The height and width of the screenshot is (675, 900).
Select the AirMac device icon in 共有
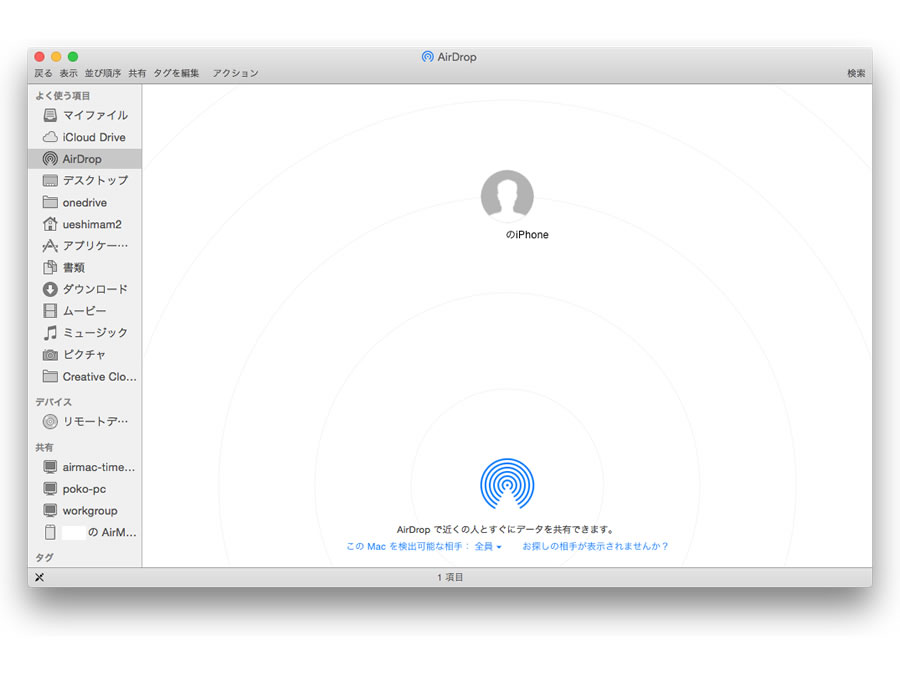[51, 533]
